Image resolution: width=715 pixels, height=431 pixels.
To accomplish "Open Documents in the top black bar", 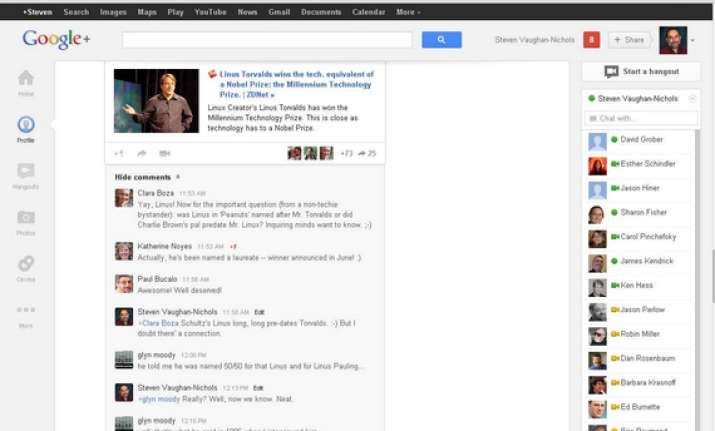I will (x=321, y=12).
